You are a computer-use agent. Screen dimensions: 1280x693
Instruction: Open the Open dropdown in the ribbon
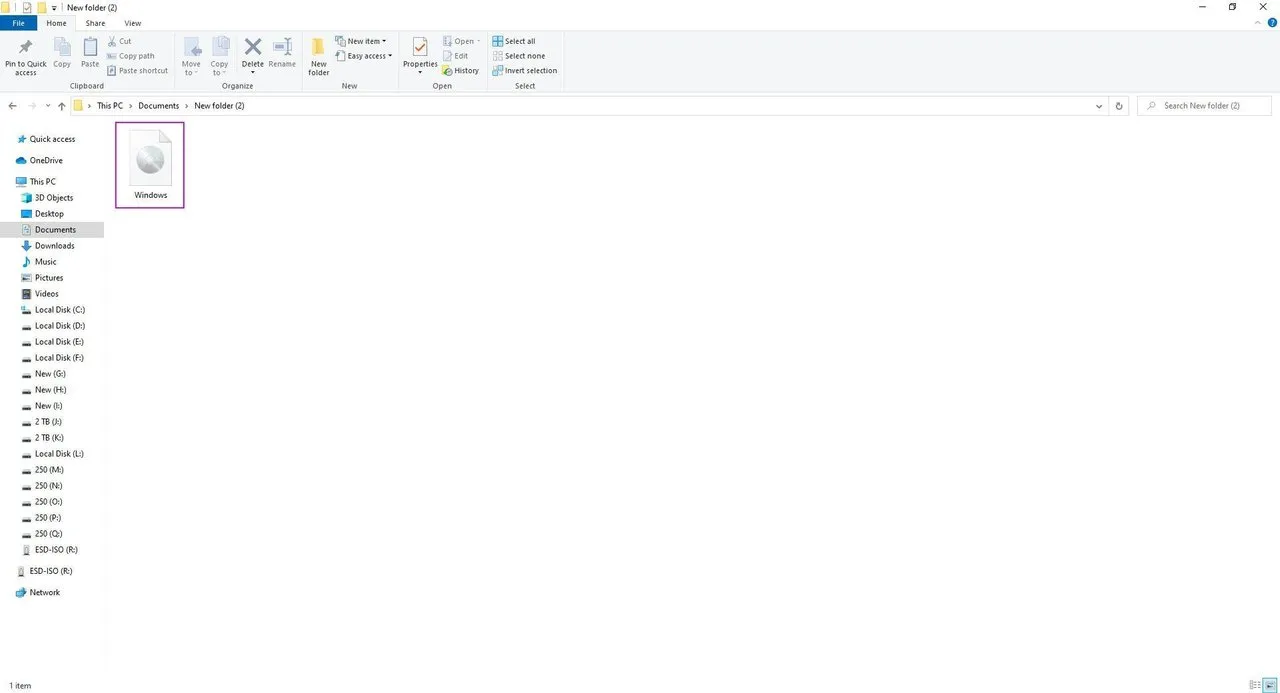click(461, 41)
